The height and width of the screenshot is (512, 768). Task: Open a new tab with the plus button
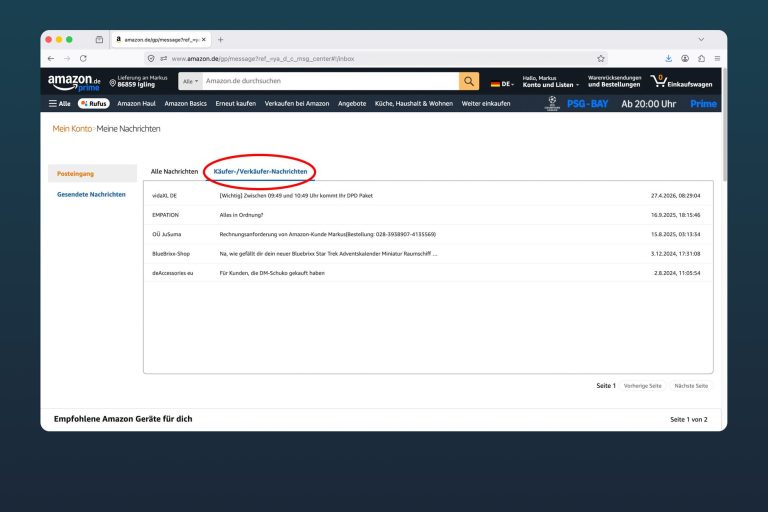coord(220,40)
